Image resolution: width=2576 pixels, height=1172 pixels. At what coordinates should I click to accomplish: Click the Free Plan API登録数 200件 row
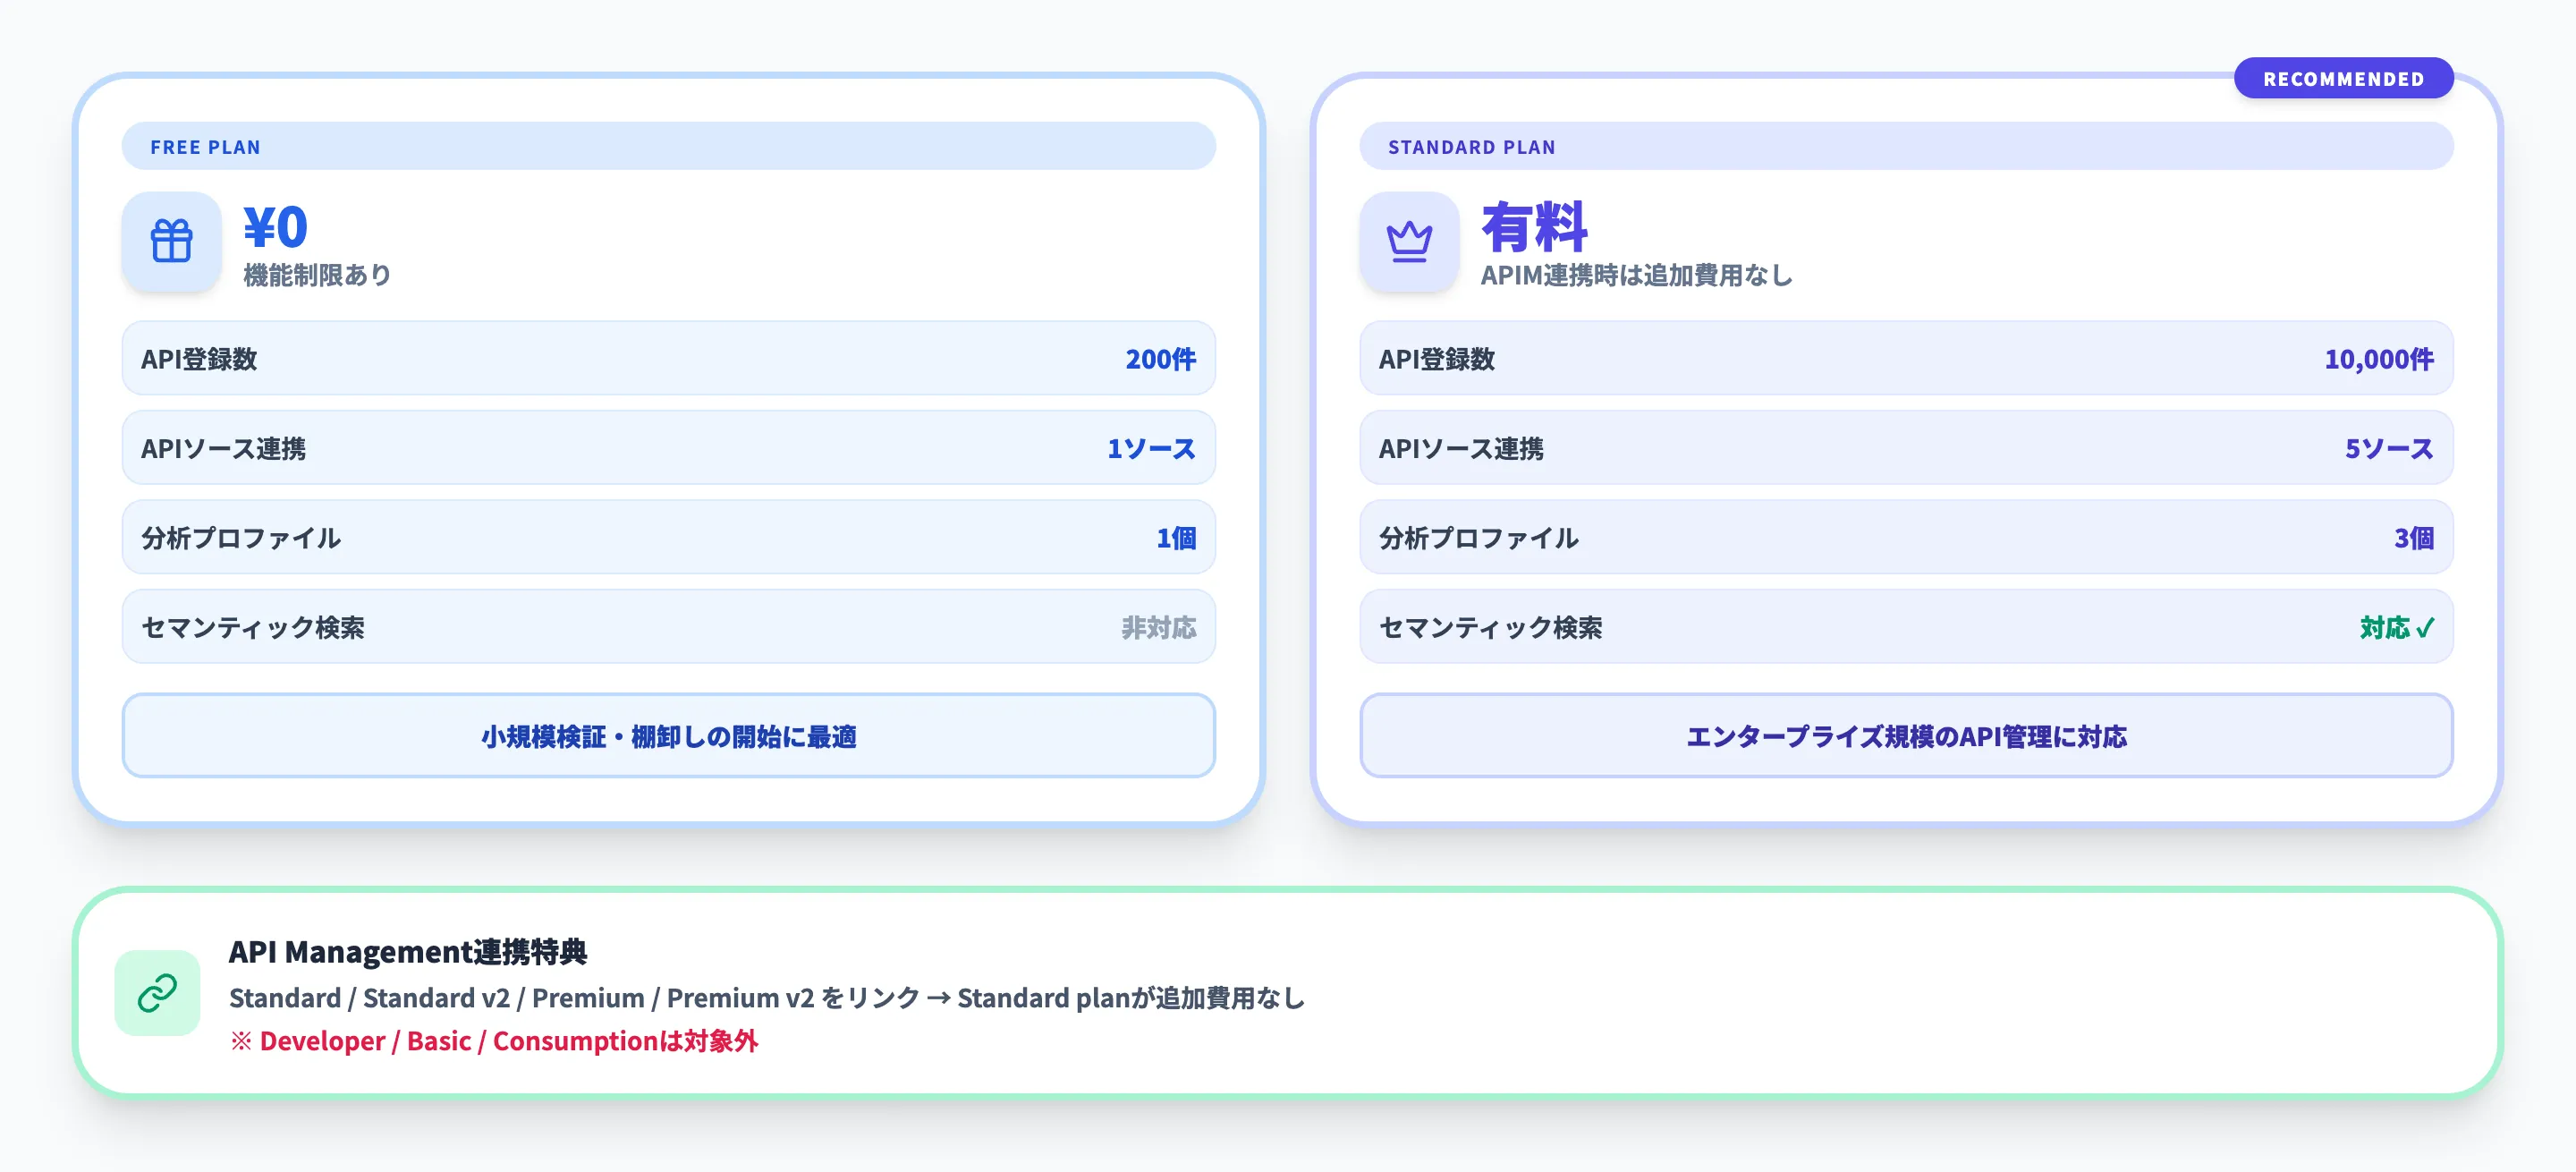668,359
